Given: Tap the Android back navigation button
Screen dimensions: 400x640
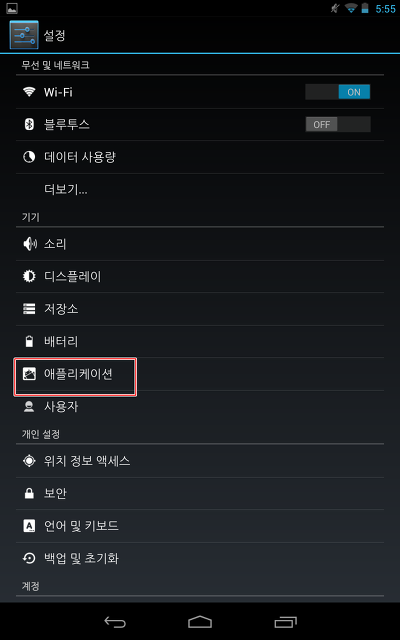Looking at the screenshot, I should pos(115,622).
